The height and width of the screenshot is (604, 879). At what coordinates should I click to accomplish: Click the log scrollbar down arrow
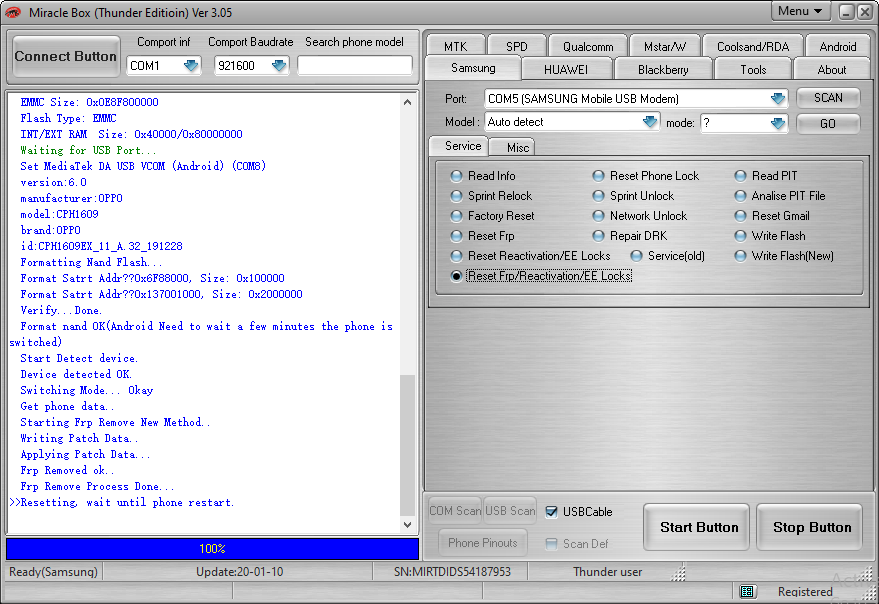tap(408, 525)
